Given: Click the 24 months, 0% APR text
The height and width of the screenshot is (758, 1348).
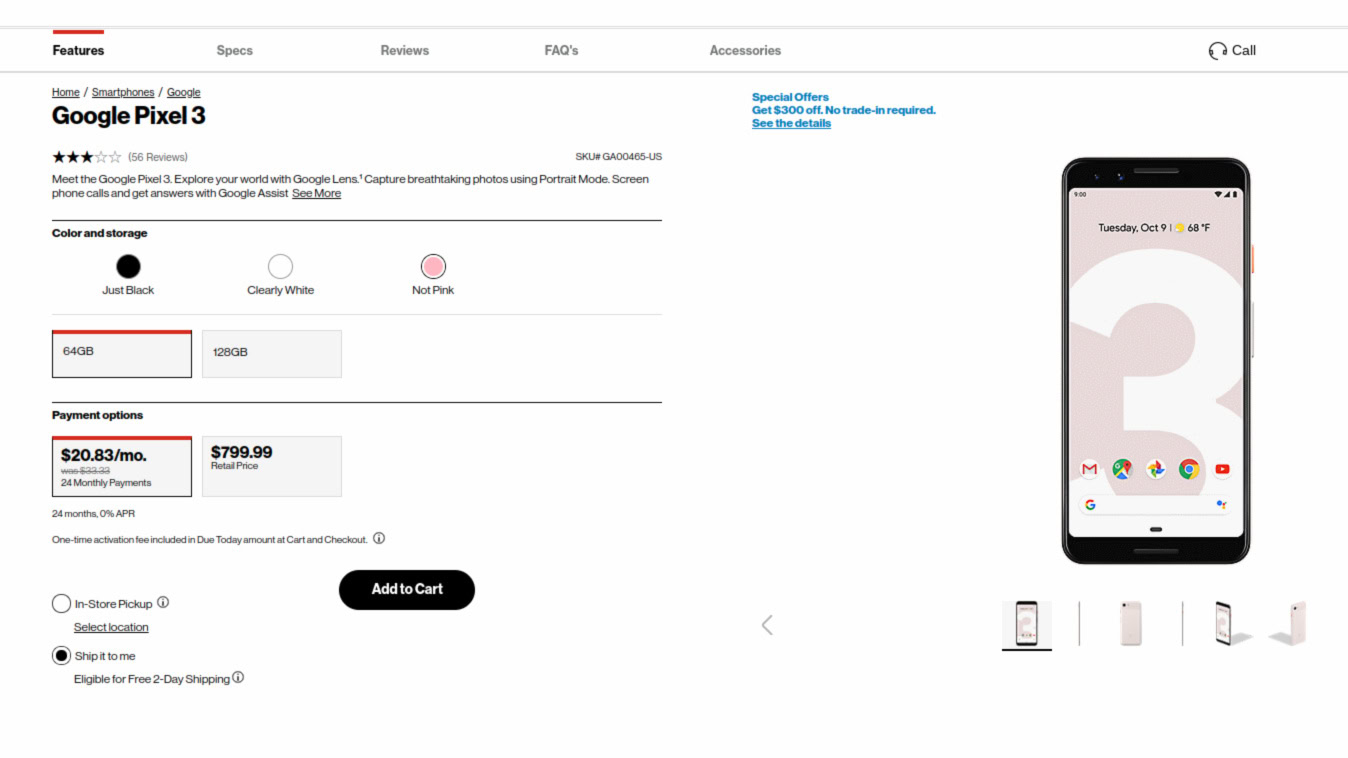Looking at the screenshot, I should (x=93, y=513).
